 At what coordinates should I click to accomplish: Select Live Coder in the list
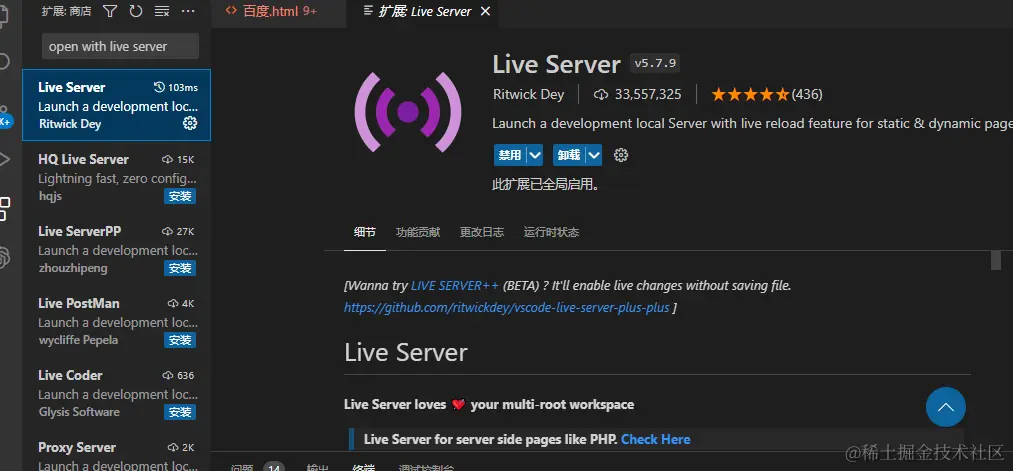(116, 393)
